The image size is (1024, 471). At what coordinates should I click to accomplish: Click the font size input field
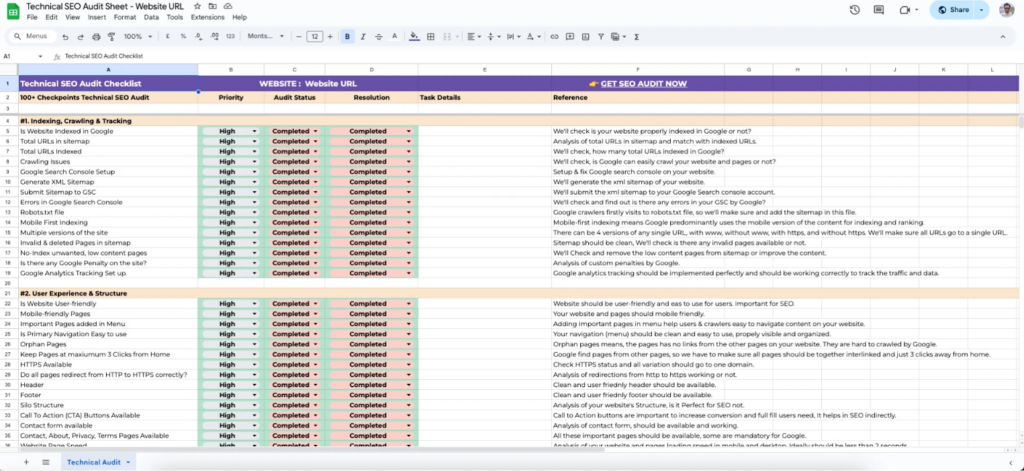314,36
